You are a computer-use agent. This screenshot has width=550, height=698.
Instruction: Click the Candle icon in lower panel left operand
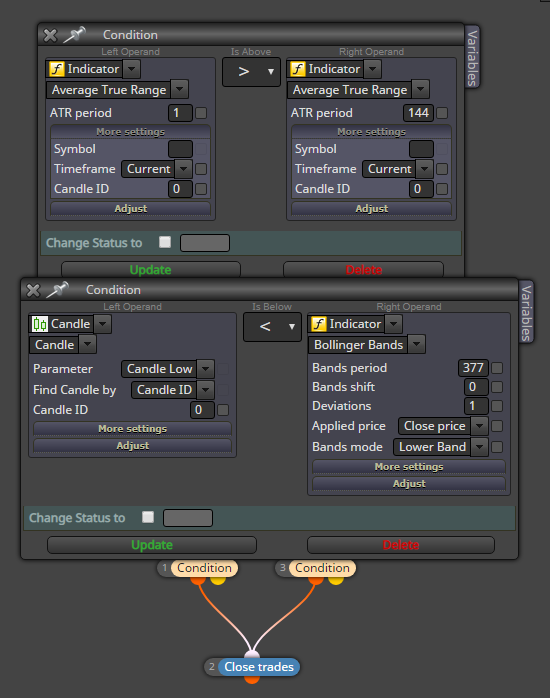(x=40, y=324)
